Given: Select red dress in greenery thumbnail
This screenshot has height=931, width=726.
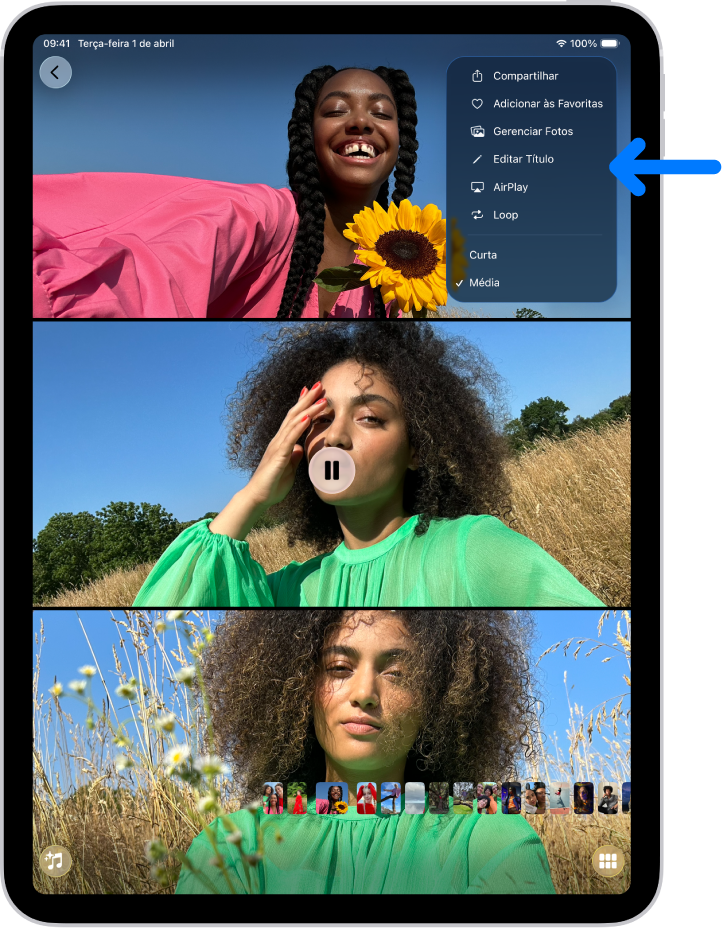Looking at the screenshot, I should pyautogui.click(x=297, y=798).
